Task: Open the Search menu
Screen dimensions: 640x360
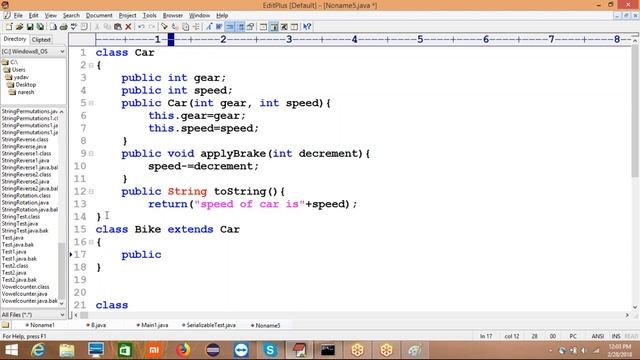Action: click(x=71, y=16)
